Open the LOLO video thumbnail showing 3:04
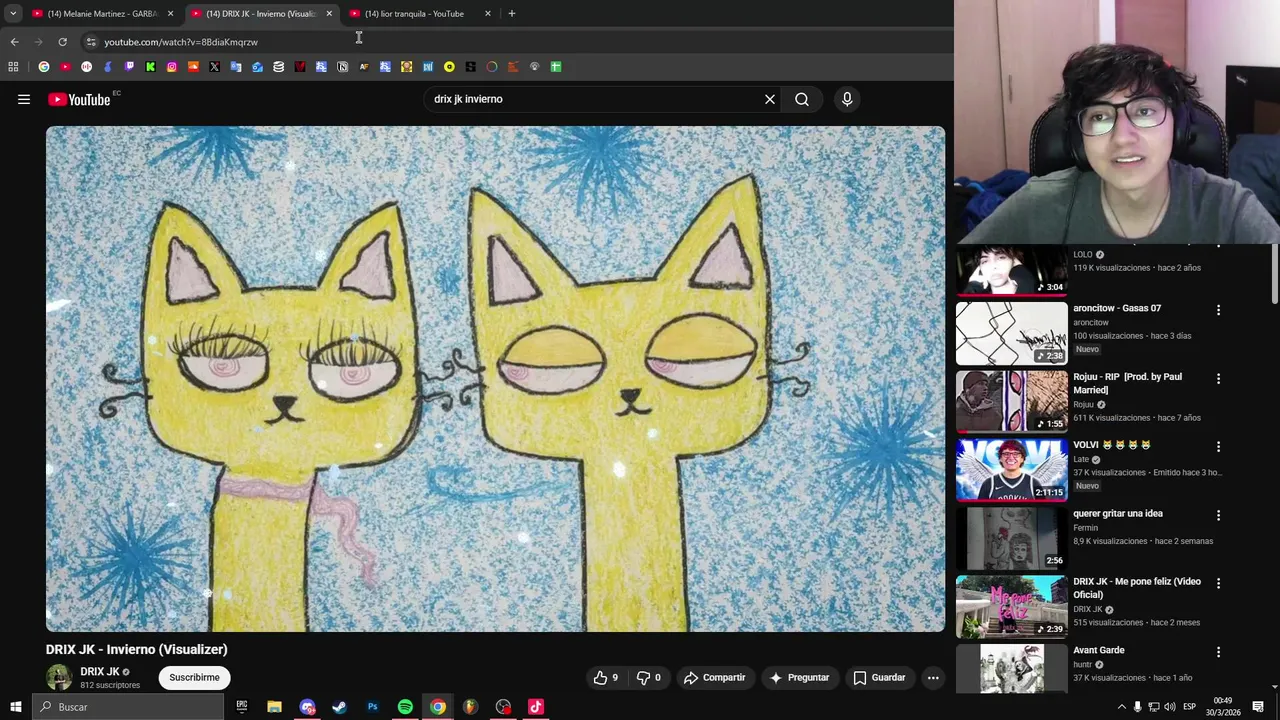Viewport: 1280px width, 720px height. pos(1011,271)
